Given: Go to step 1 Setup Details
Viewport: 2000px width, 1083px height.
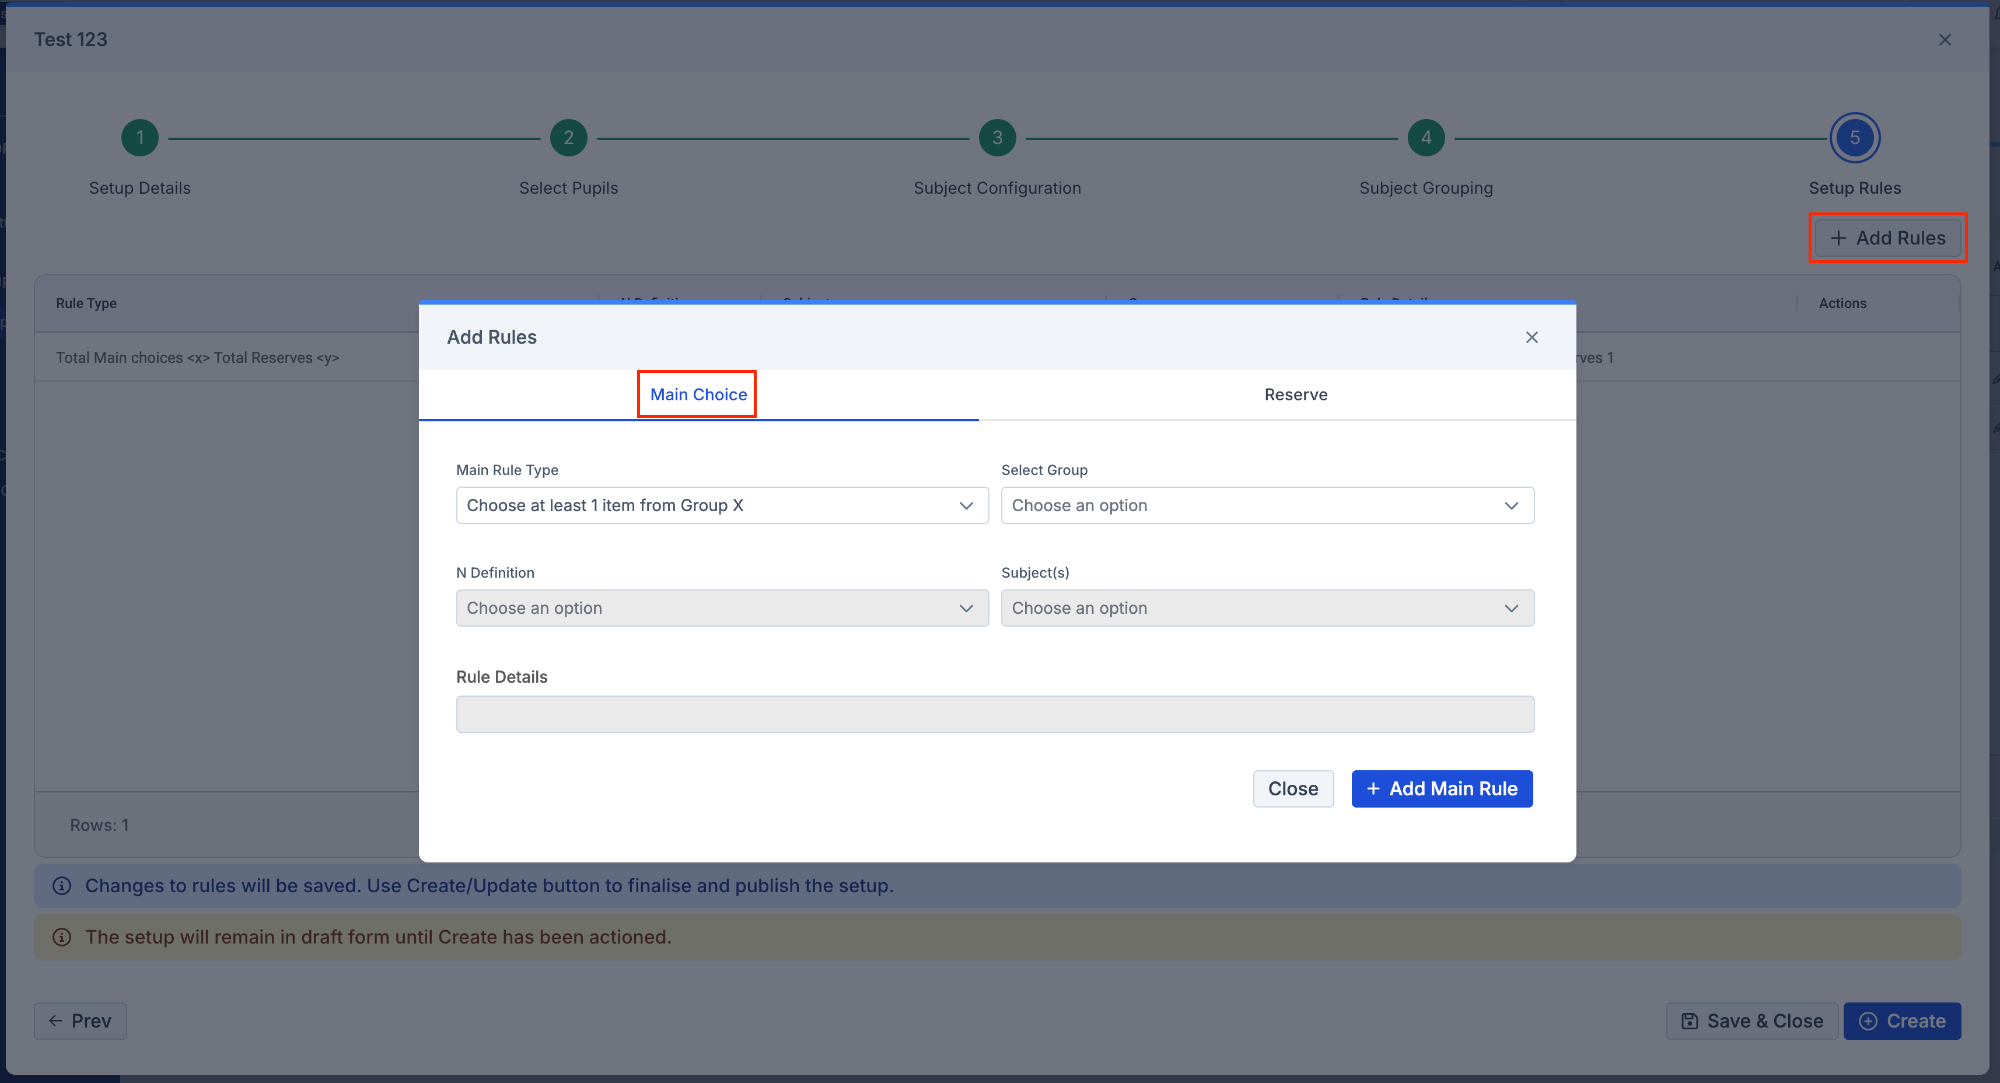Looking at the screenshot, I should [x=140, y=138].
